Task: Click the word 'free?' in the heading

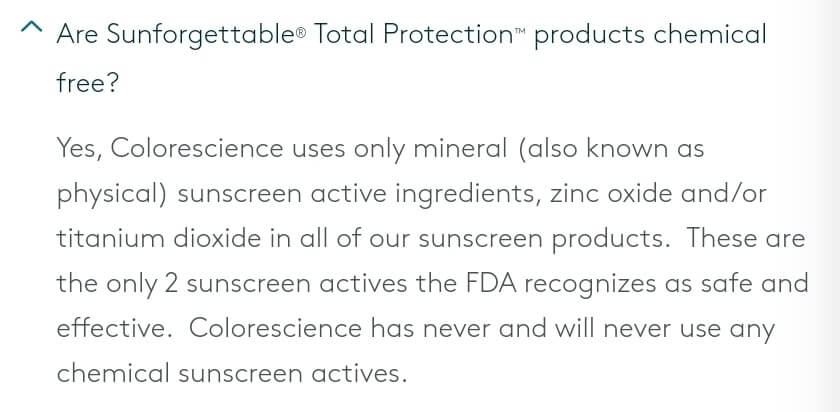Action: pyautogui.click(x=87, y=82)
